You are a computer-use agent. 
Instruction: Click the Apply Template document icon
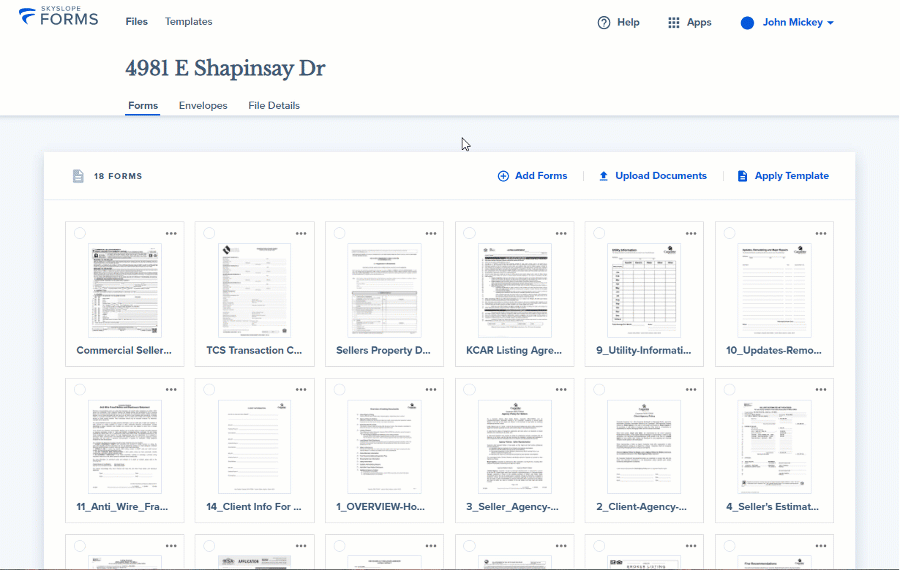click(742, 176)
